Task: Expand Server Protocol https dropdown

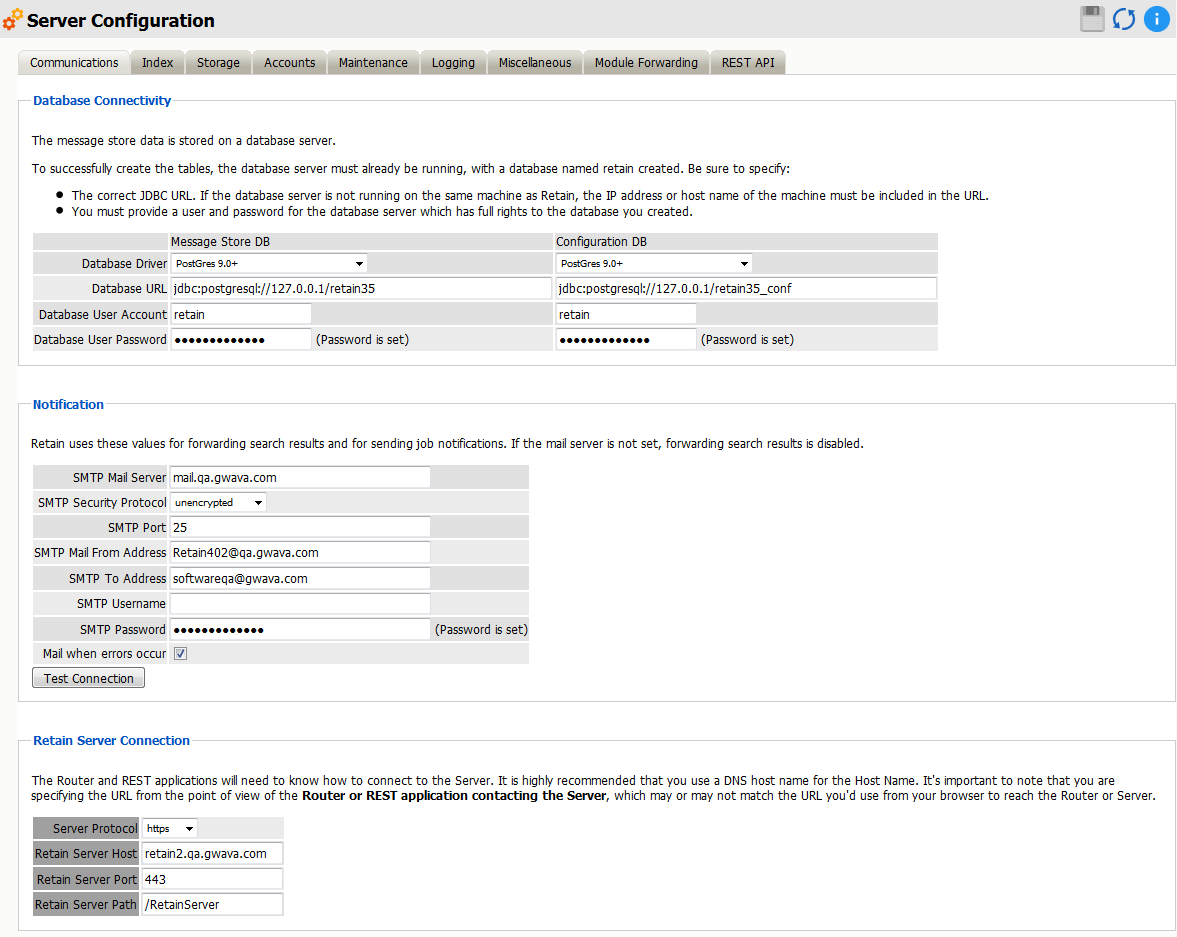Action: 170,828
